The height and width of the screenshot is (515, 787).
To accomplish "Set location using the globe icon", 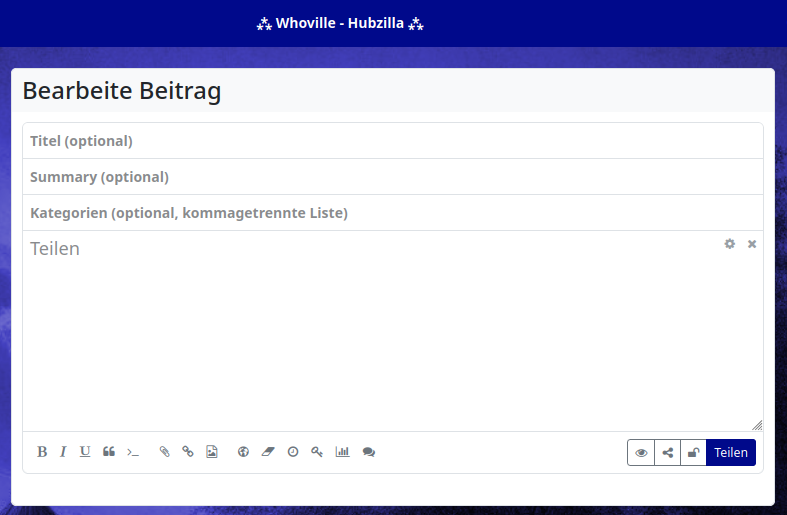I will click(243, 452).
